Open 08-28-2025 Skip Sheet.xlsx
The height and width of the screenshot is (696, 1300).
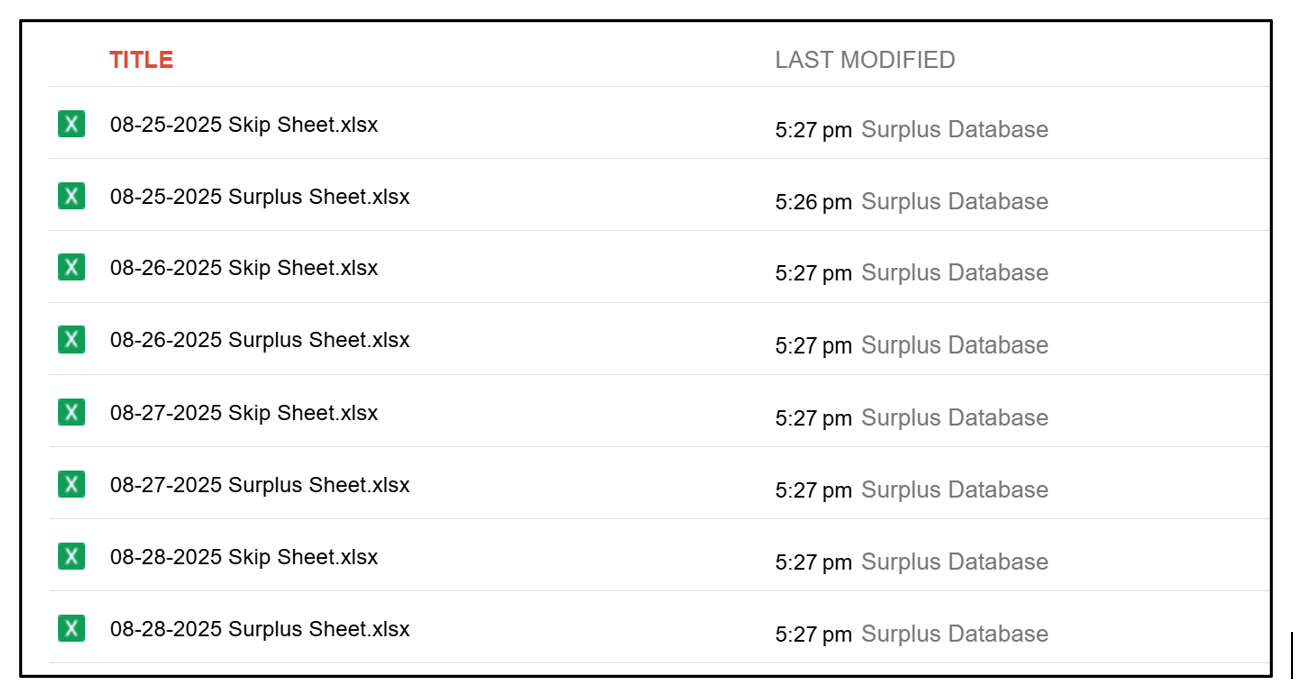pos(244,557)
